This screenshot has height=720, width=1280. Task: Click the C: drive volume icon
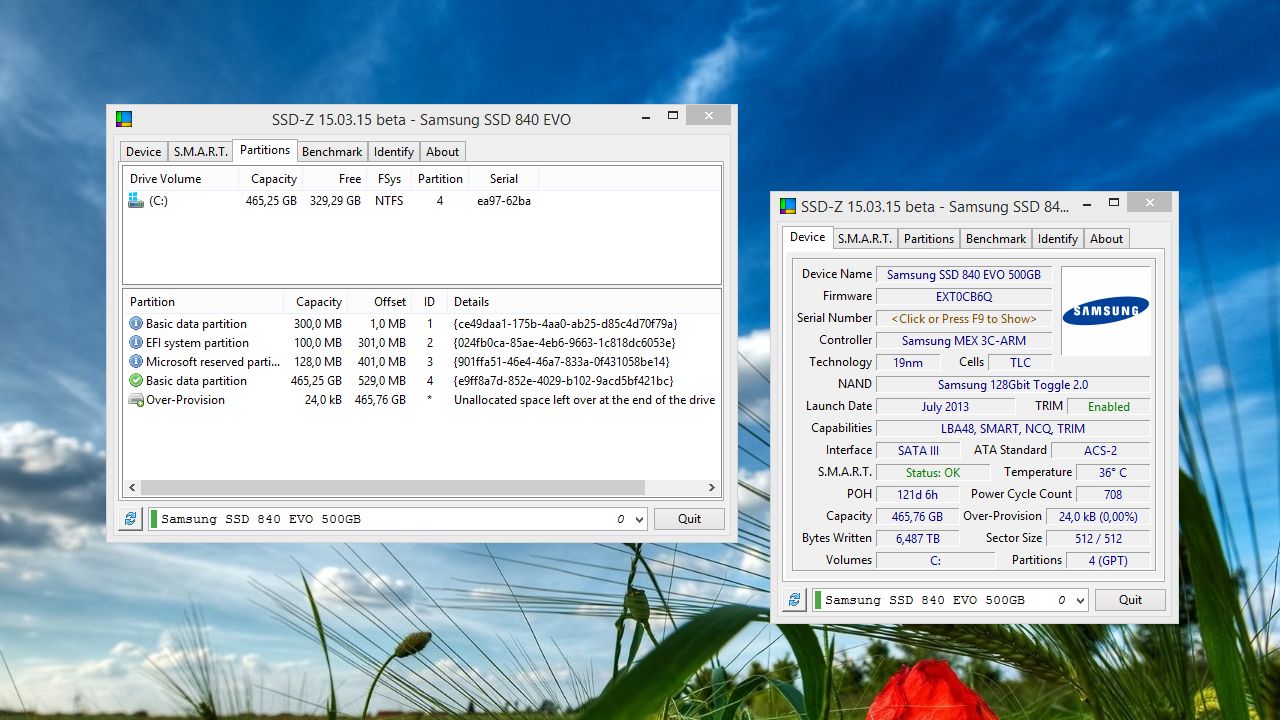136,201
